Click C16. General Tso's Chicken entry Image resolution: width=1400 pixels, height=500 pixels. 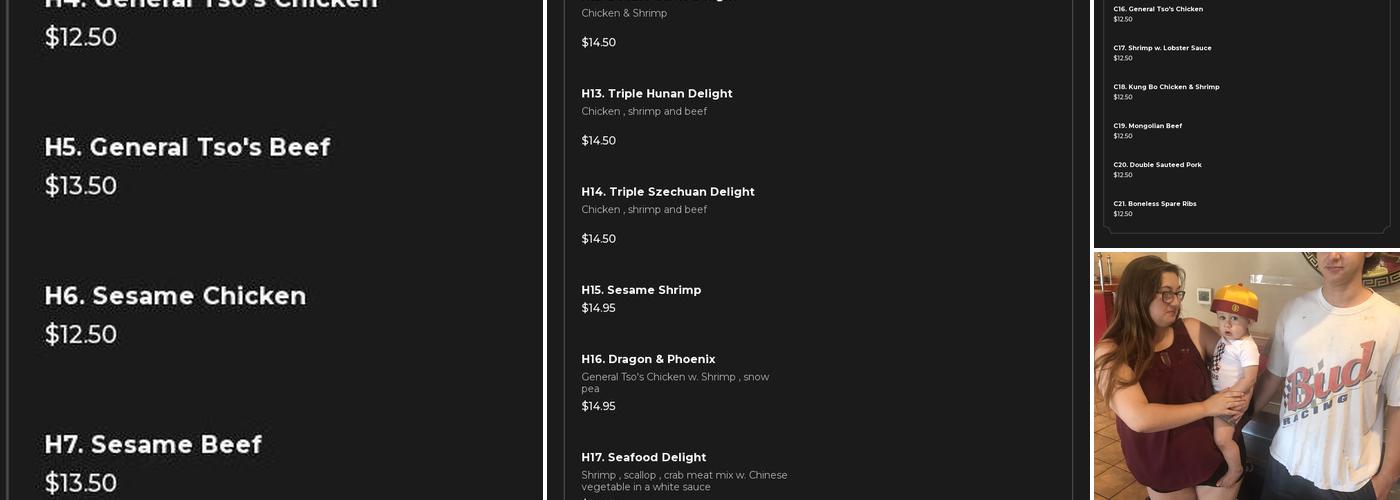1158,9
